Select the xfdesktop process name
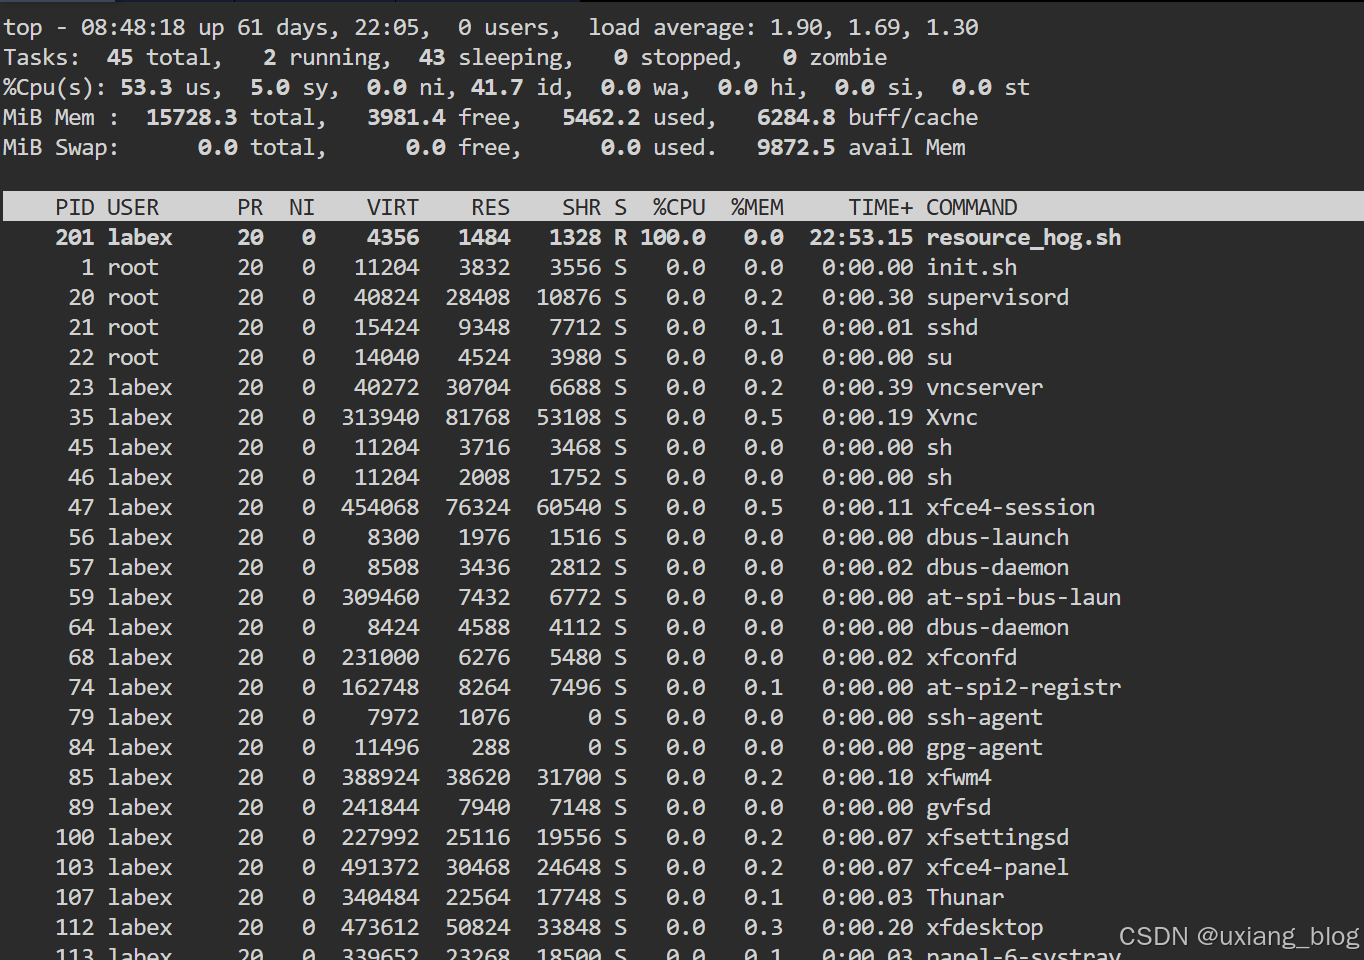Image resolution: width=1364 pixels, height=960 pixels. click(985, 928)
